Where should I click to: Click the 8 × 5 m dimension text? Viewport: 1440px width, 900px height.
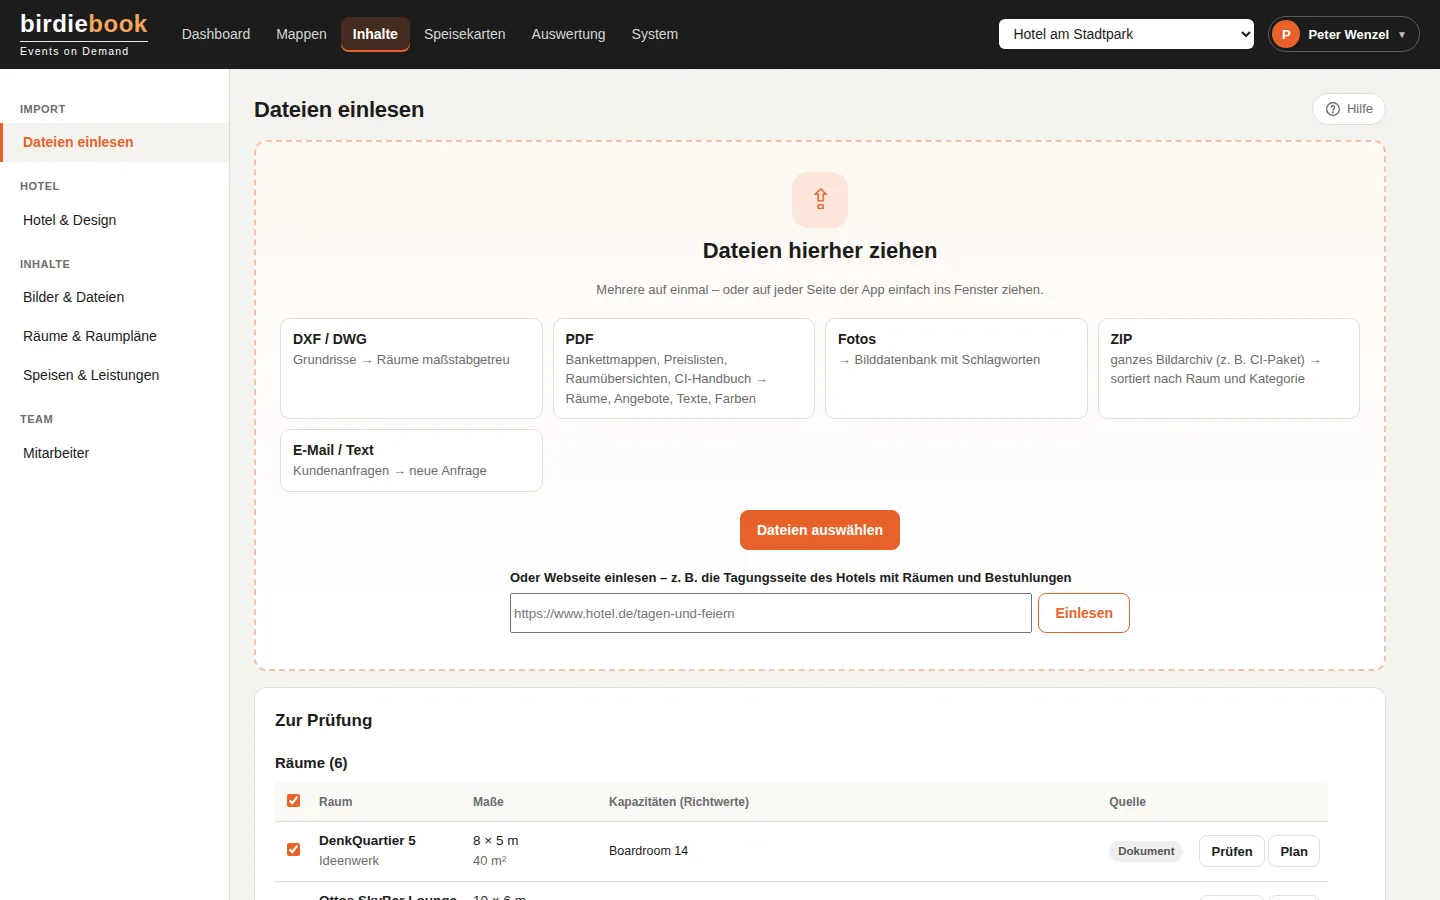496,841
